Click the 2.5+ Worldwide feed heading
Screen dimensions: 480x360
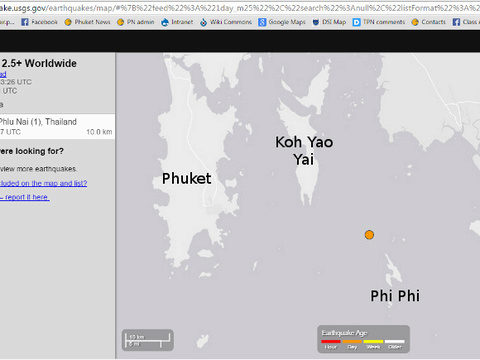(x=39, y=63)
